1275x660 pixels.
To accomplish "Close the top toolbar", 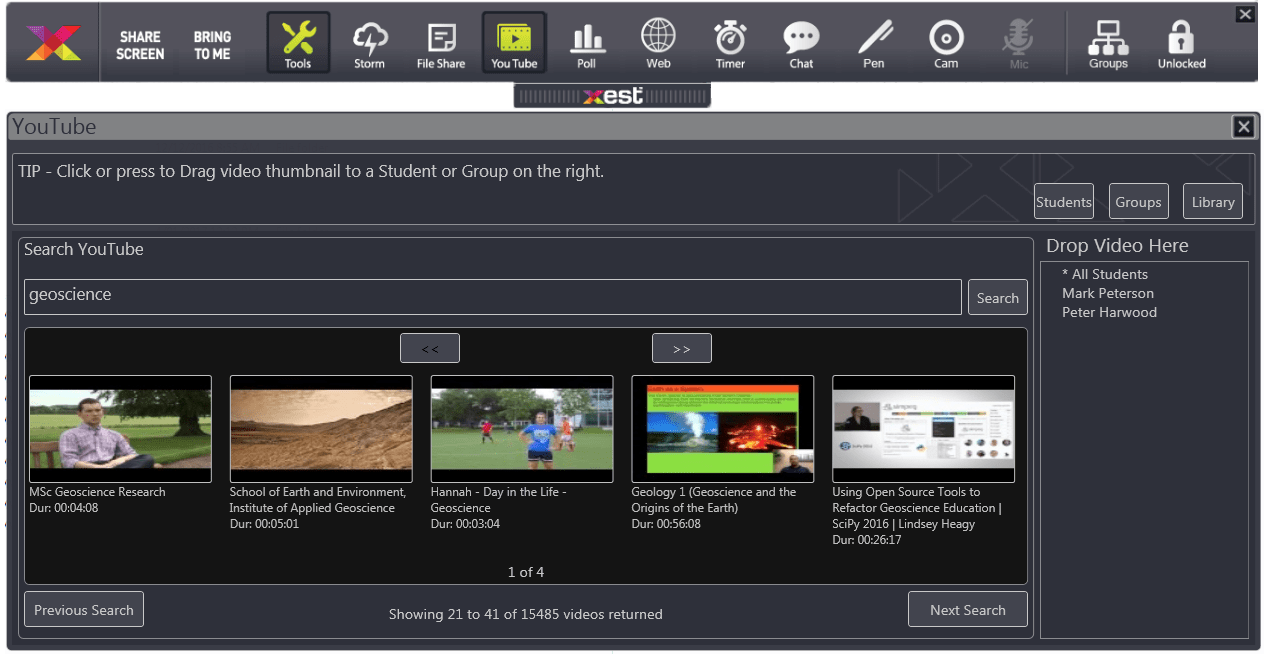I will point(1245,14).
